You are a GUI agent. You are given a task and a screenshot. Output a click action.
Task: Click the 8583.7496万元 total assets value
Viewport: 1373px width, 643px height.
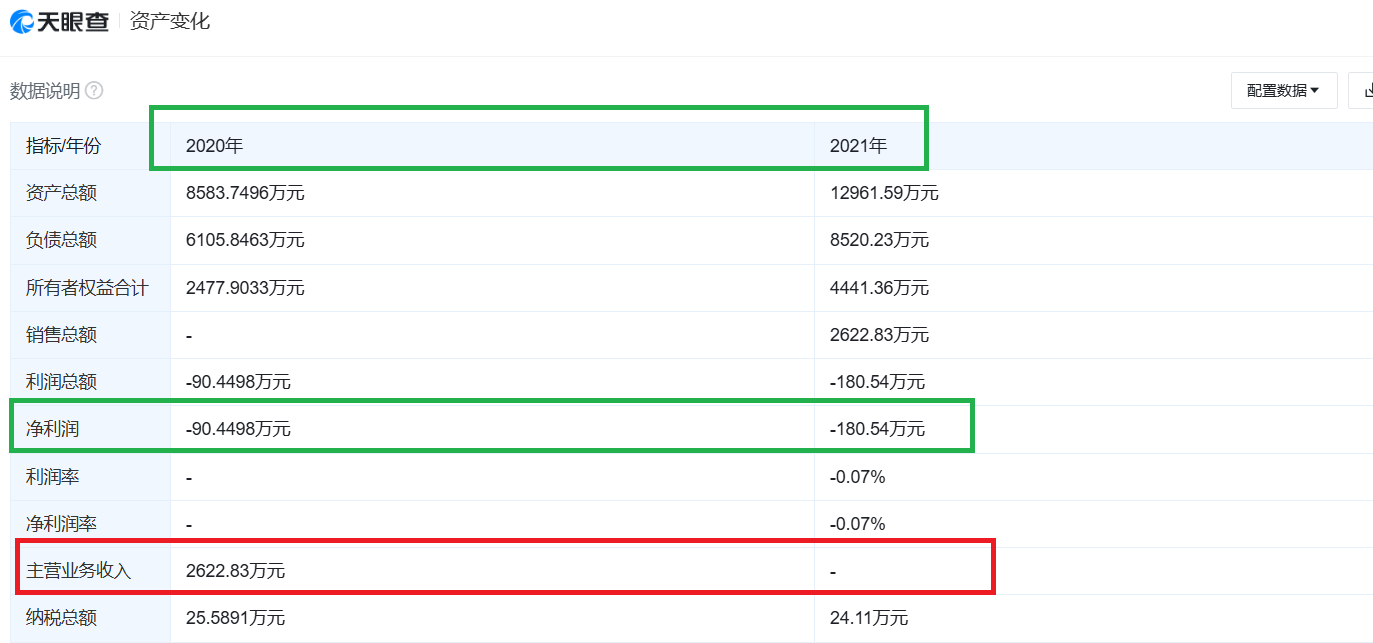click(x=245, y=193)
